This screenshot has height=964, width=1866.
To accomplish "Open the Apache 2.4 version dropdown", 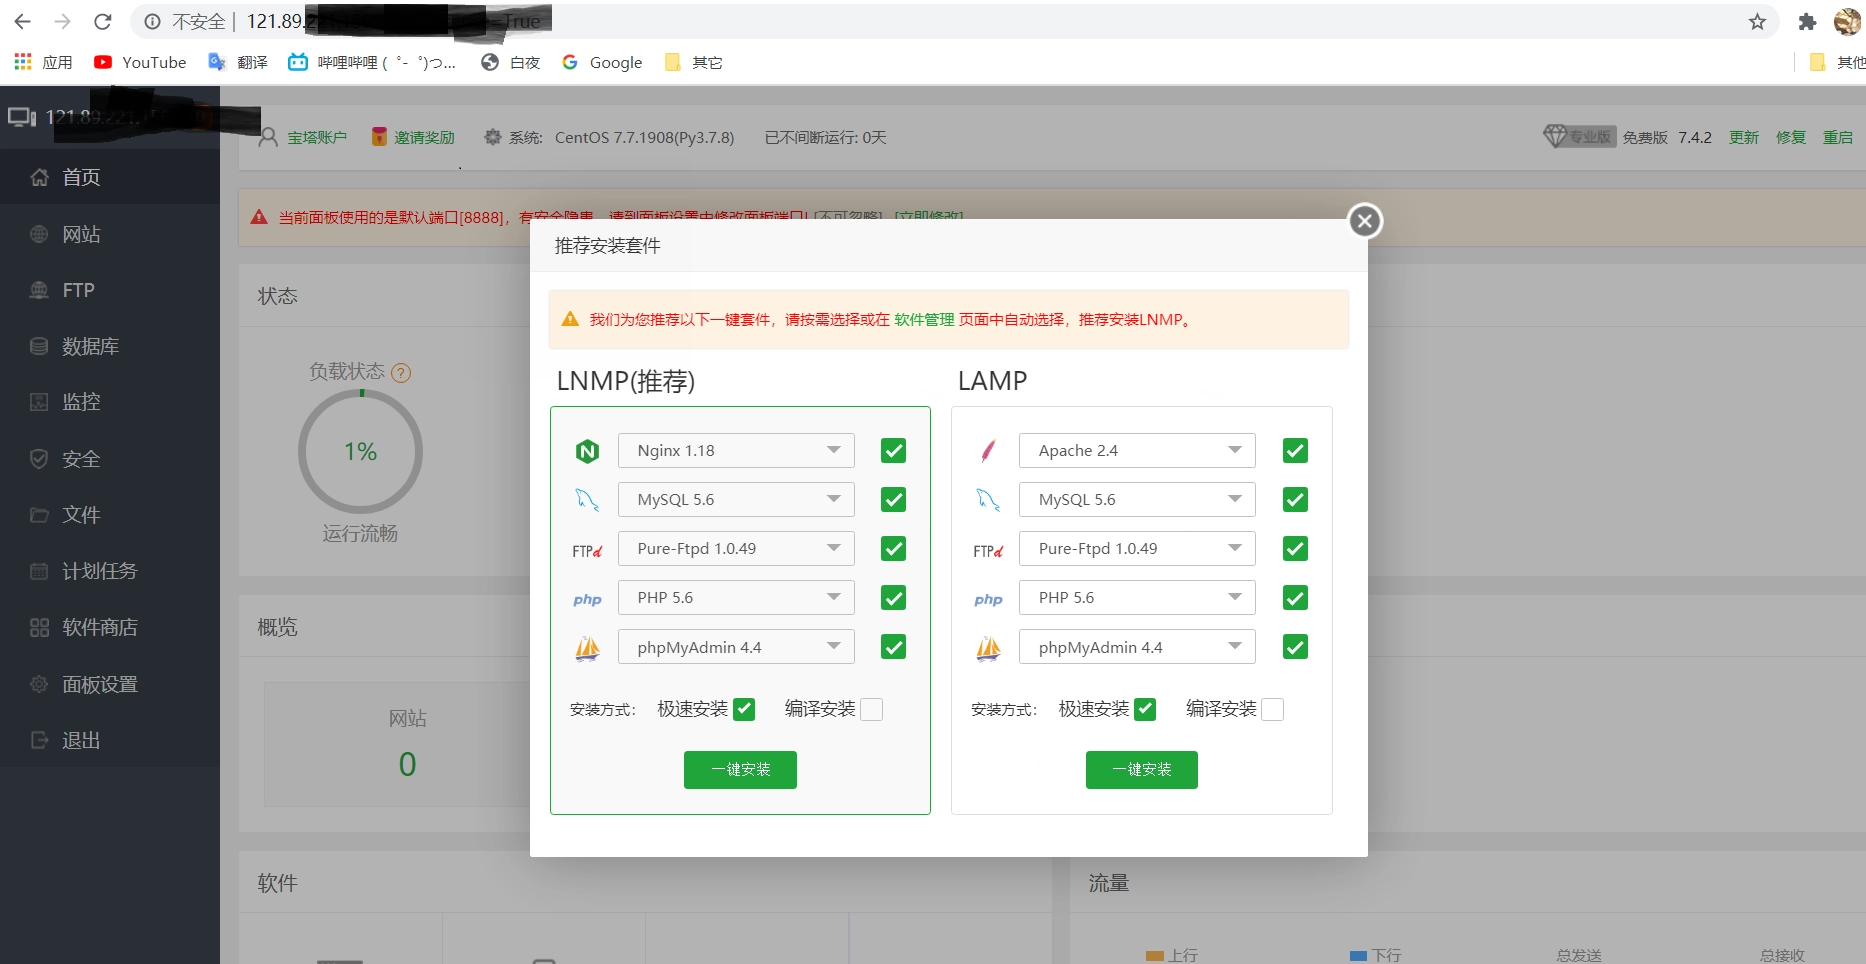I will [x=1137, y=450].
